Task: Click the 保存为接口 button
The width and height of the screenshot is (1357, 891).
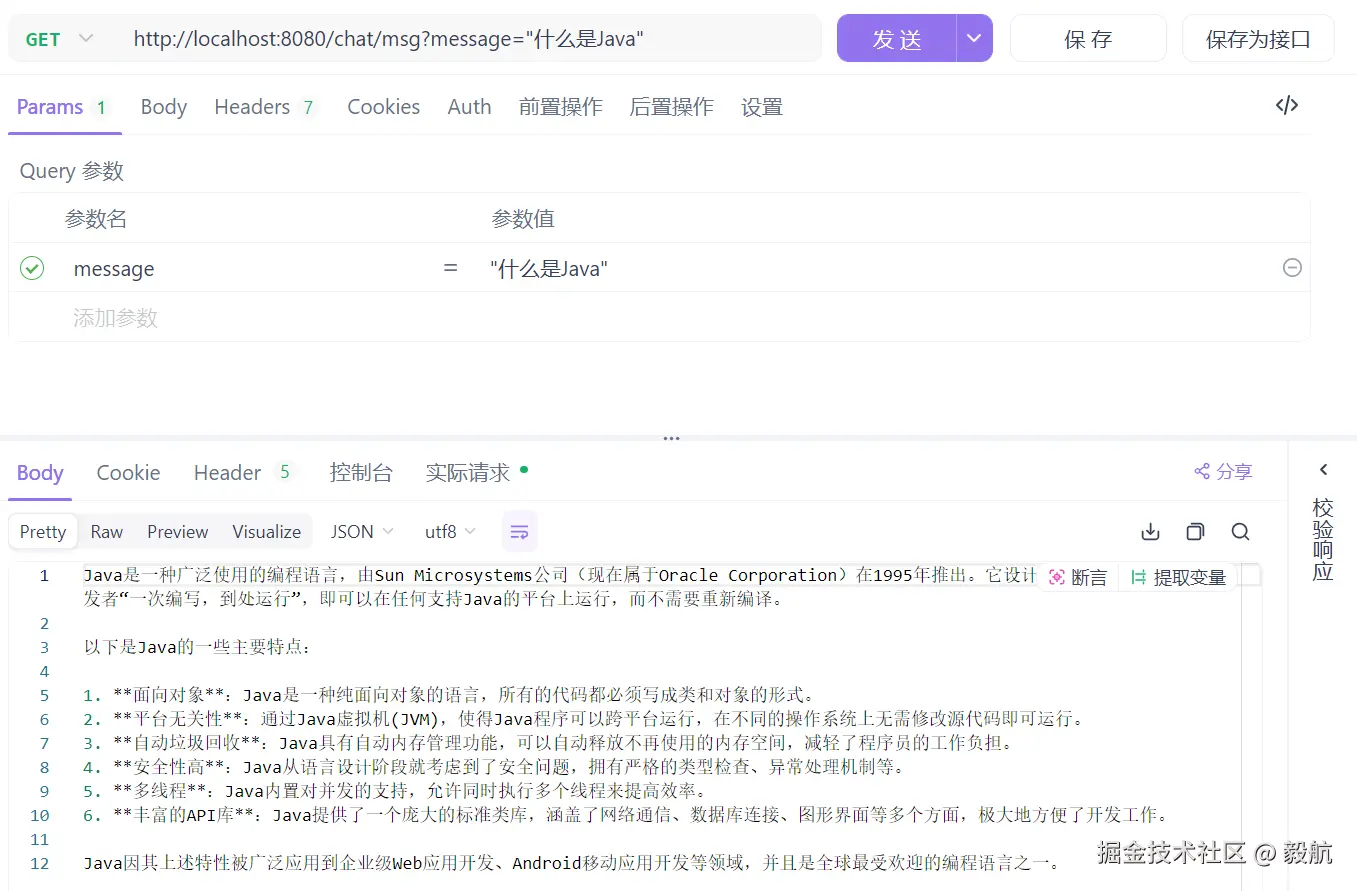Action: pos(1257,39)
